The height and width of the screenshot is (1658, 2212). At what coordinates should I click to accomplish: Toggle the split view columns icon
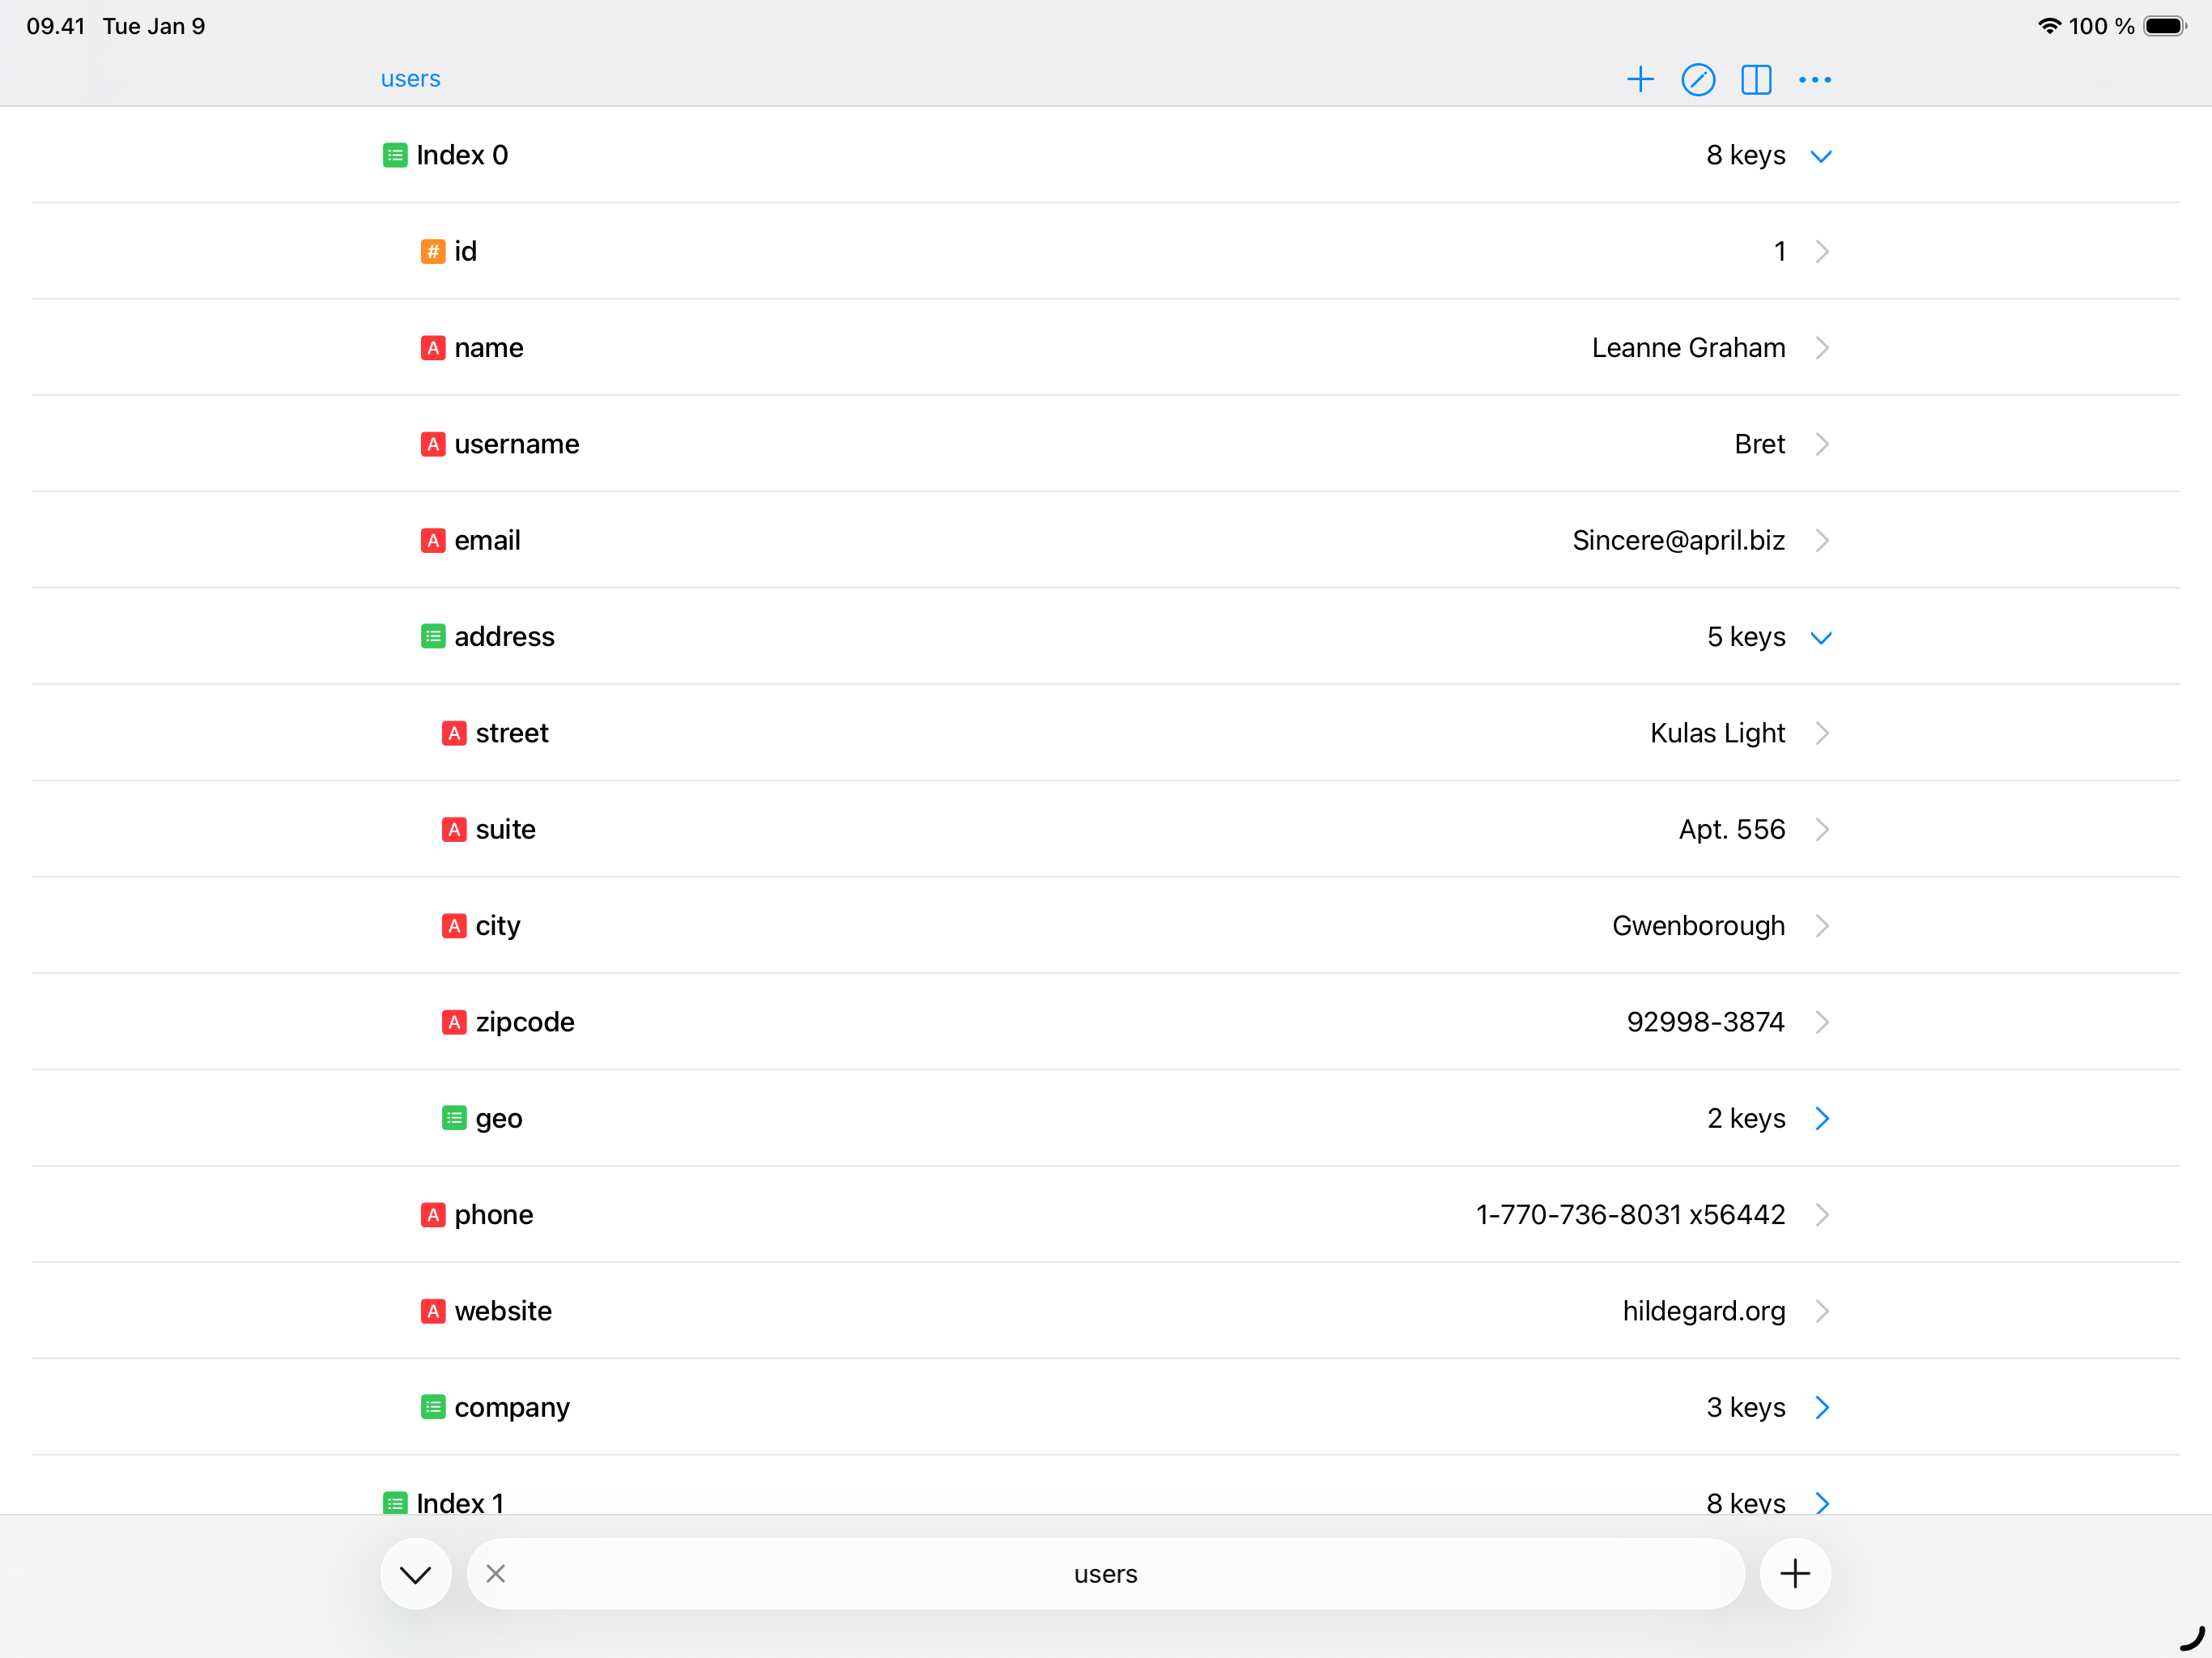point(1756,79)
